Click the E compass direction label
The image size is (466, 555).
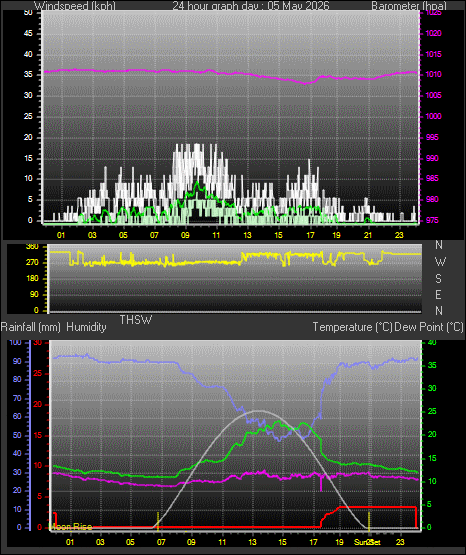(438, 295)
